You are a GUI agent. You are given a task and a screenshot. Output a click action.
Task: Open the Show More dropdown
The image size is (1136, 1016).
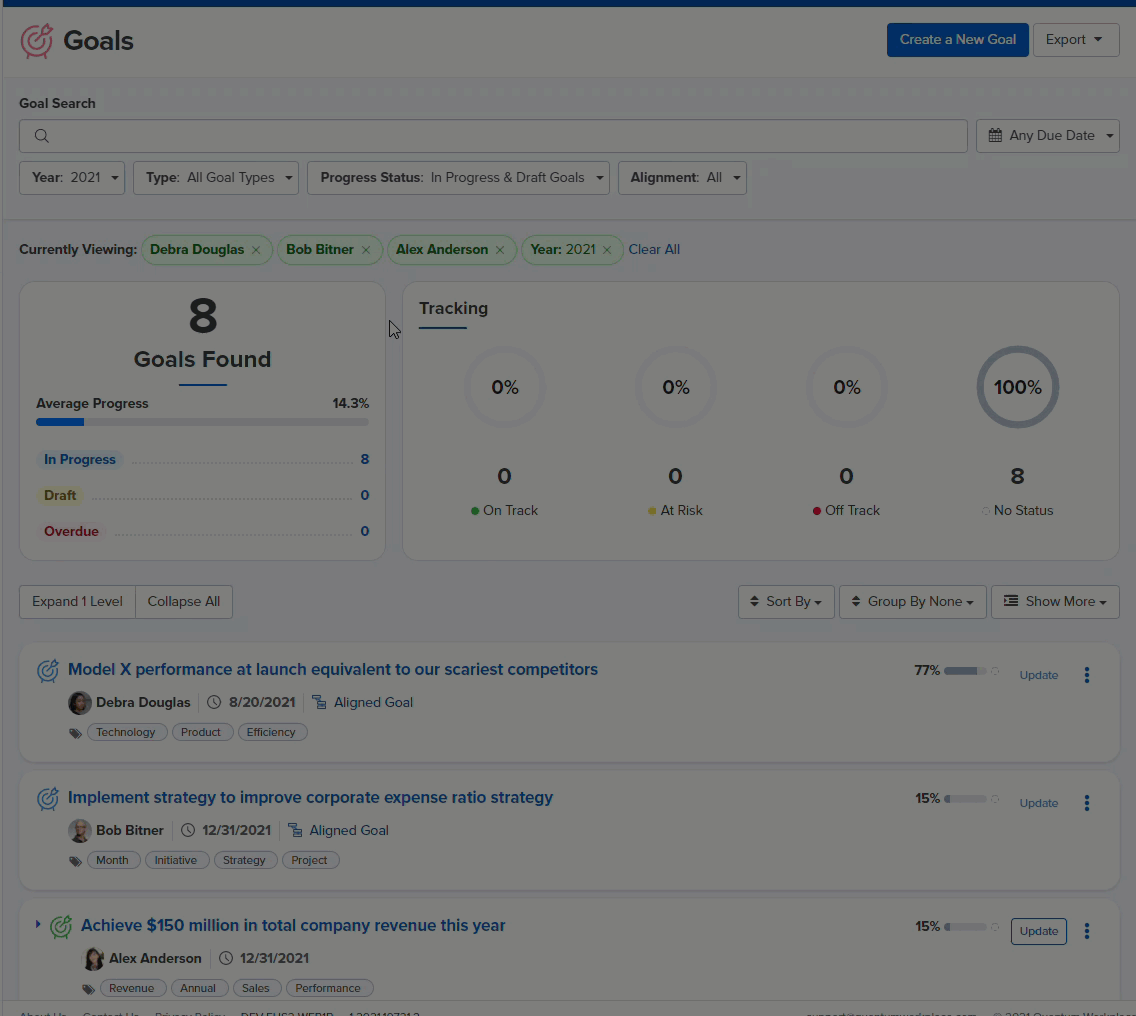[1055, 601]
